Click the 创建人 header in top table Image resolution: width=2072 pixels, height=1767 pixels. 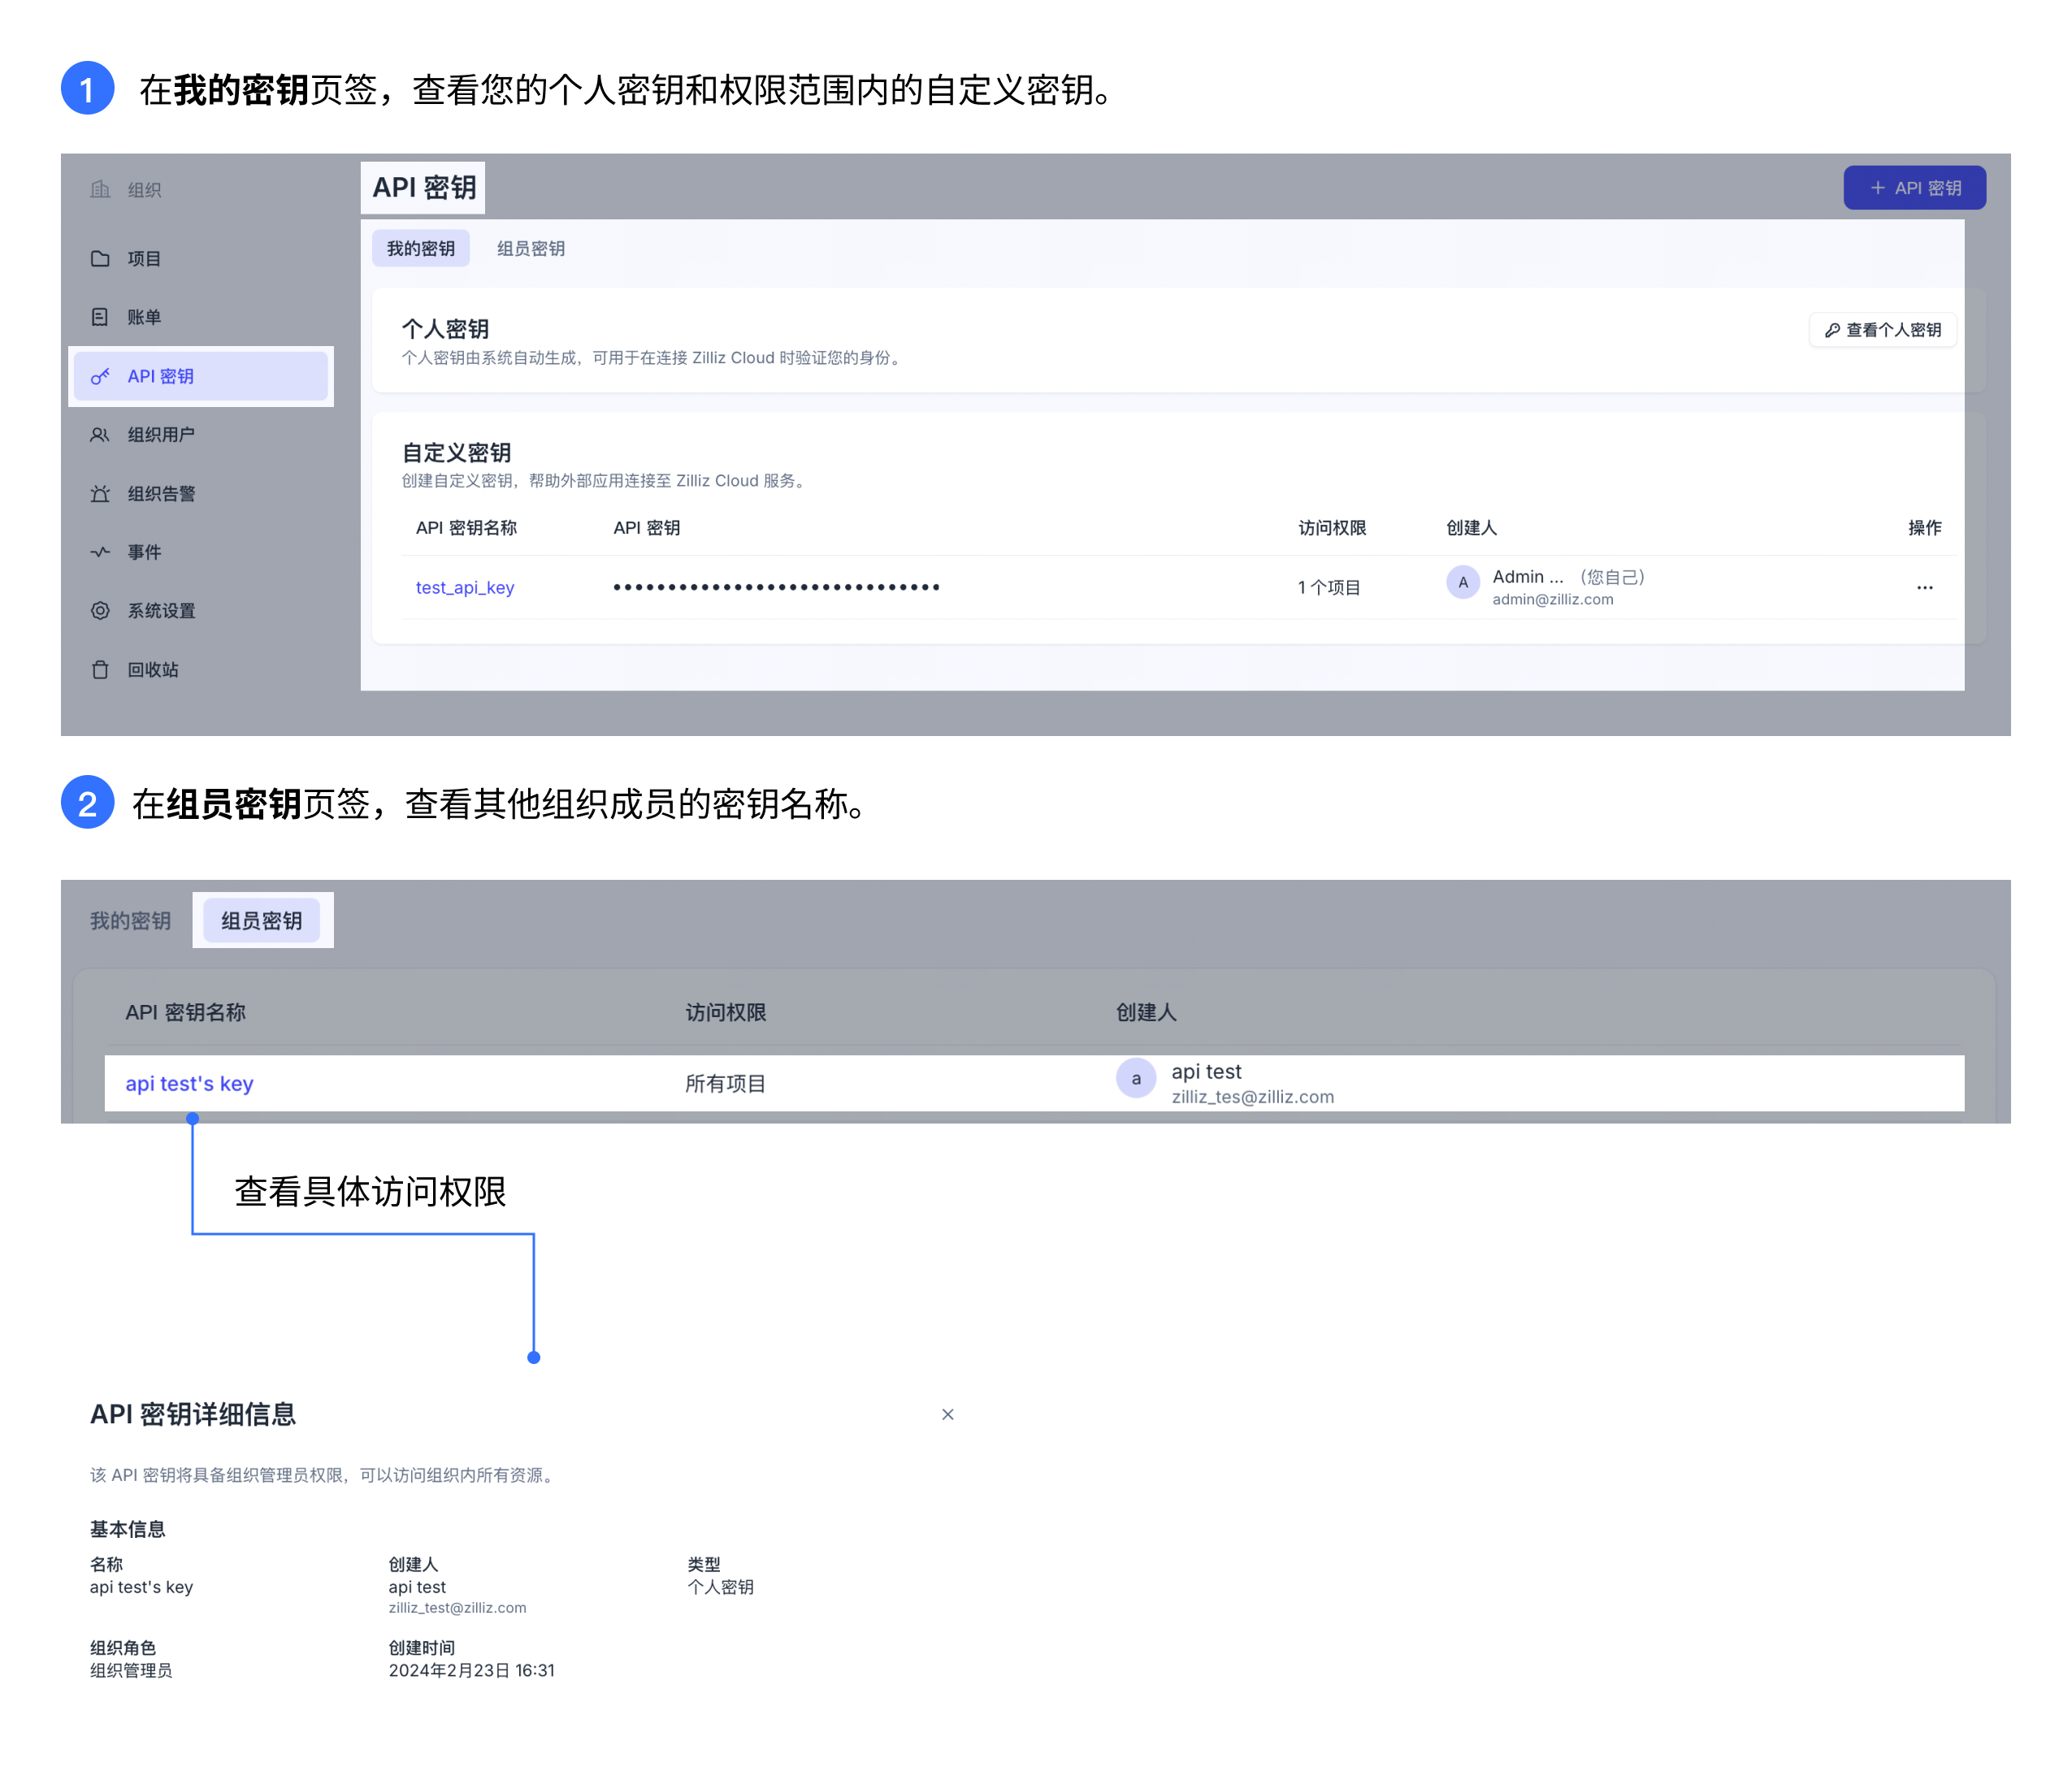pos(1471,528)
